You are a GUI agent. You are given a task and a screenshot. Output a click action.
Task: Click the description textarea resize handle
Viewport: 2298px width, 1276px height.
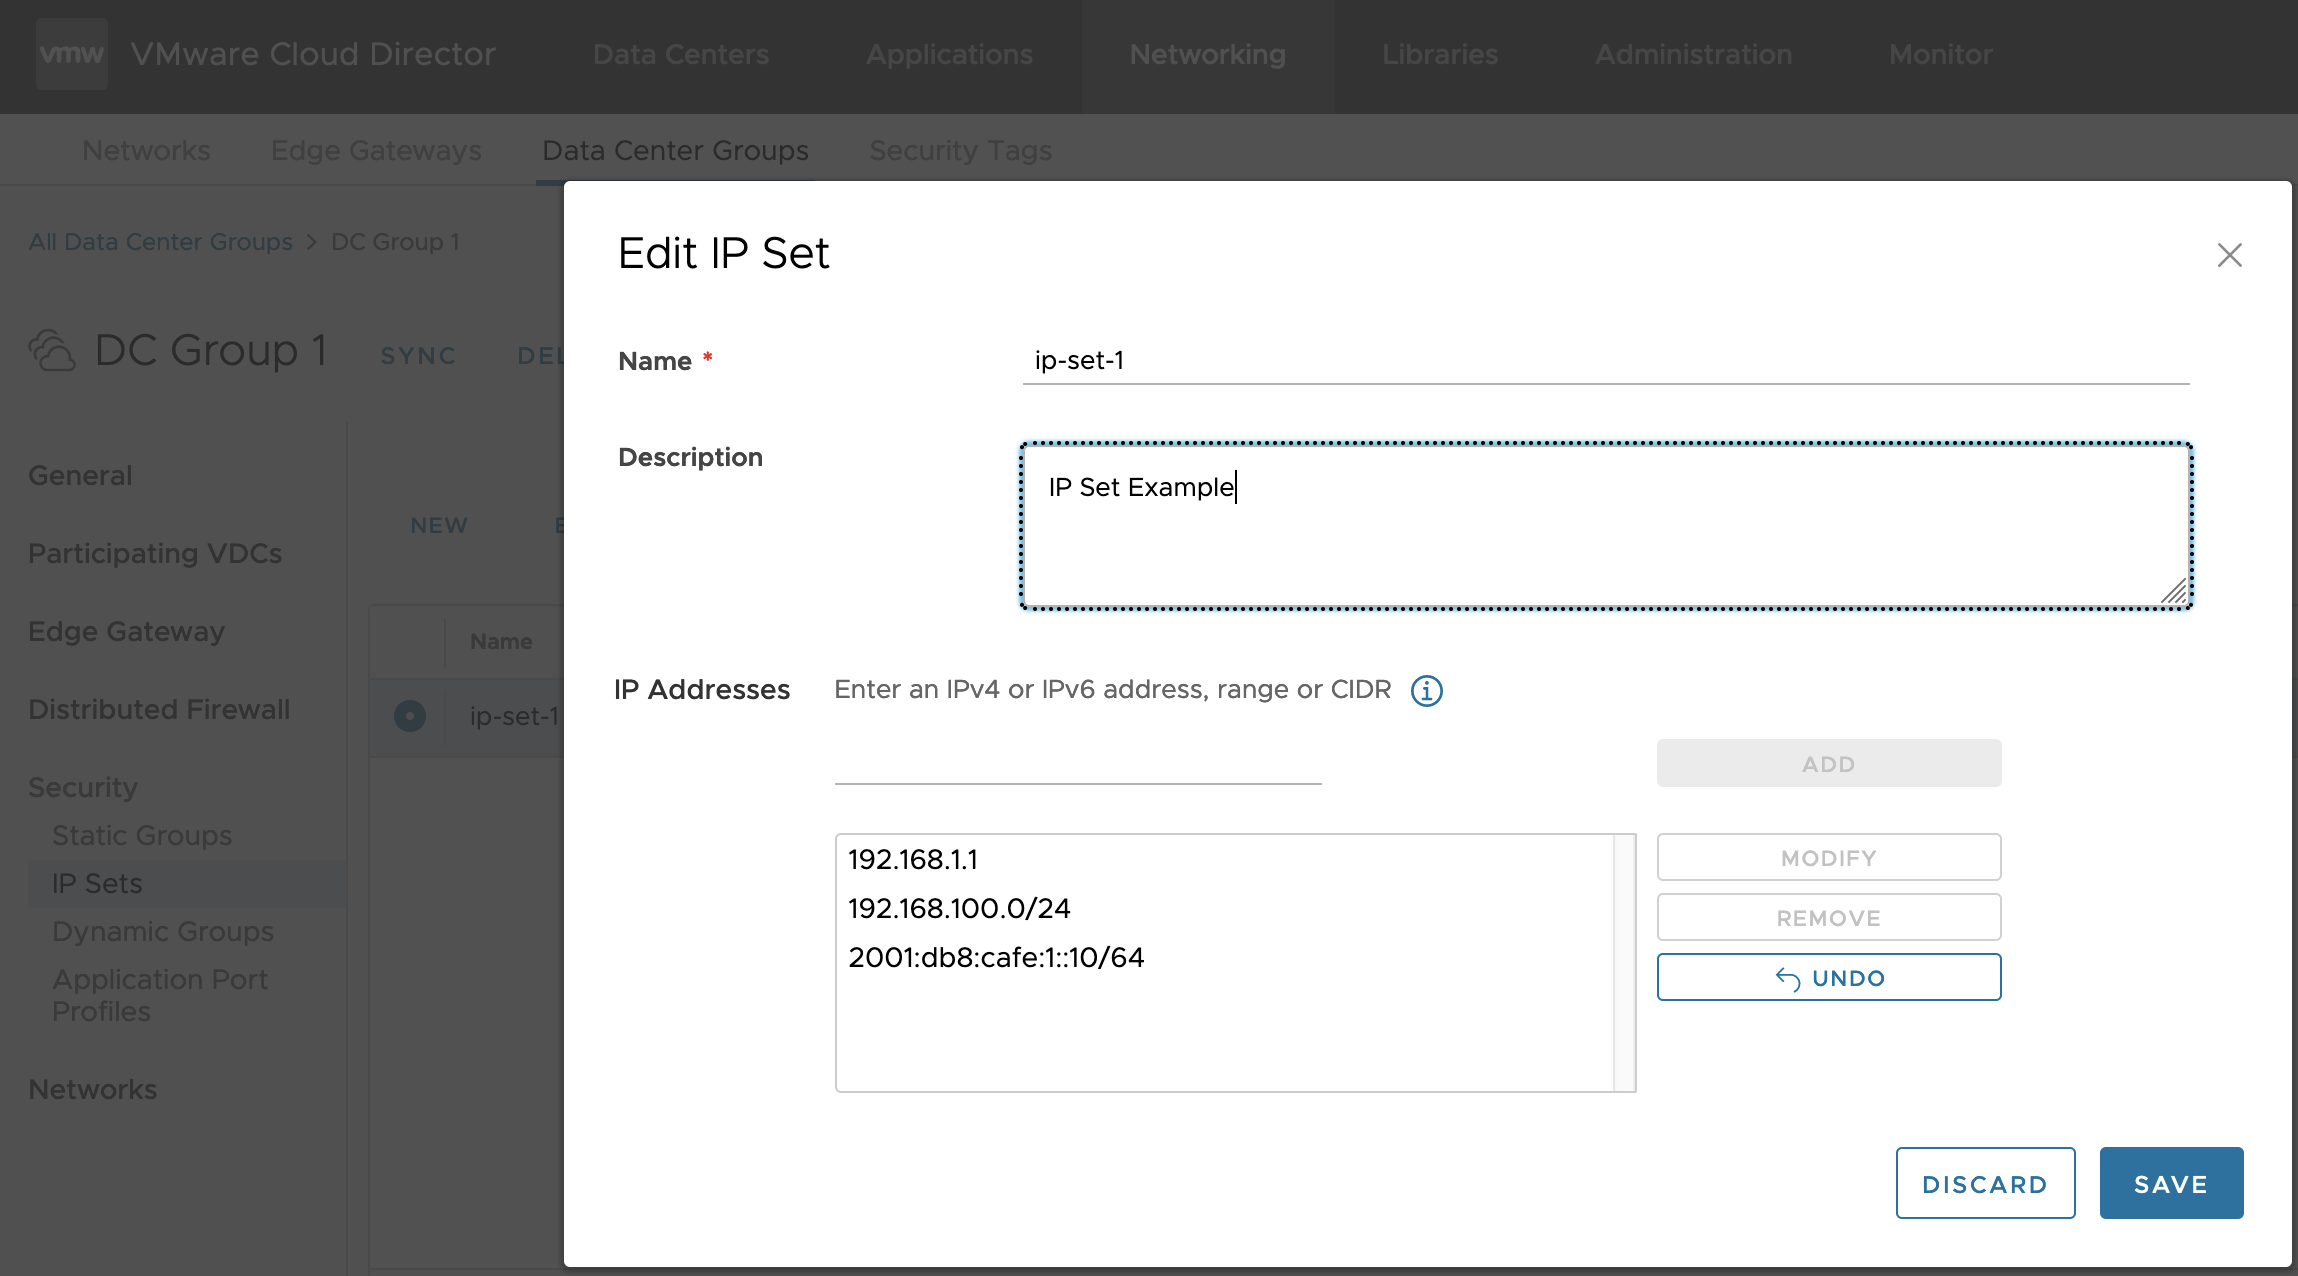[2173, 591]
